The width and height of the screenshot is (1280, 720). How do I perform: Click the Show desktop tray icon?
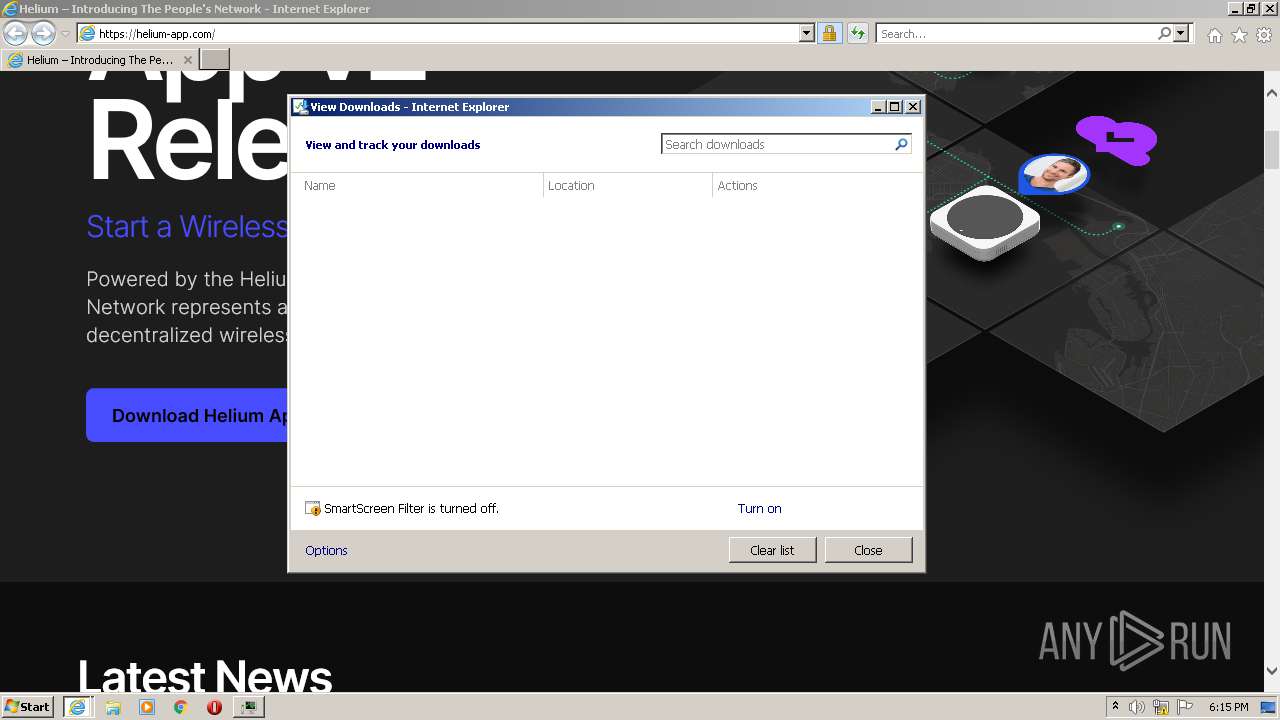click(x=1268, y=707)
